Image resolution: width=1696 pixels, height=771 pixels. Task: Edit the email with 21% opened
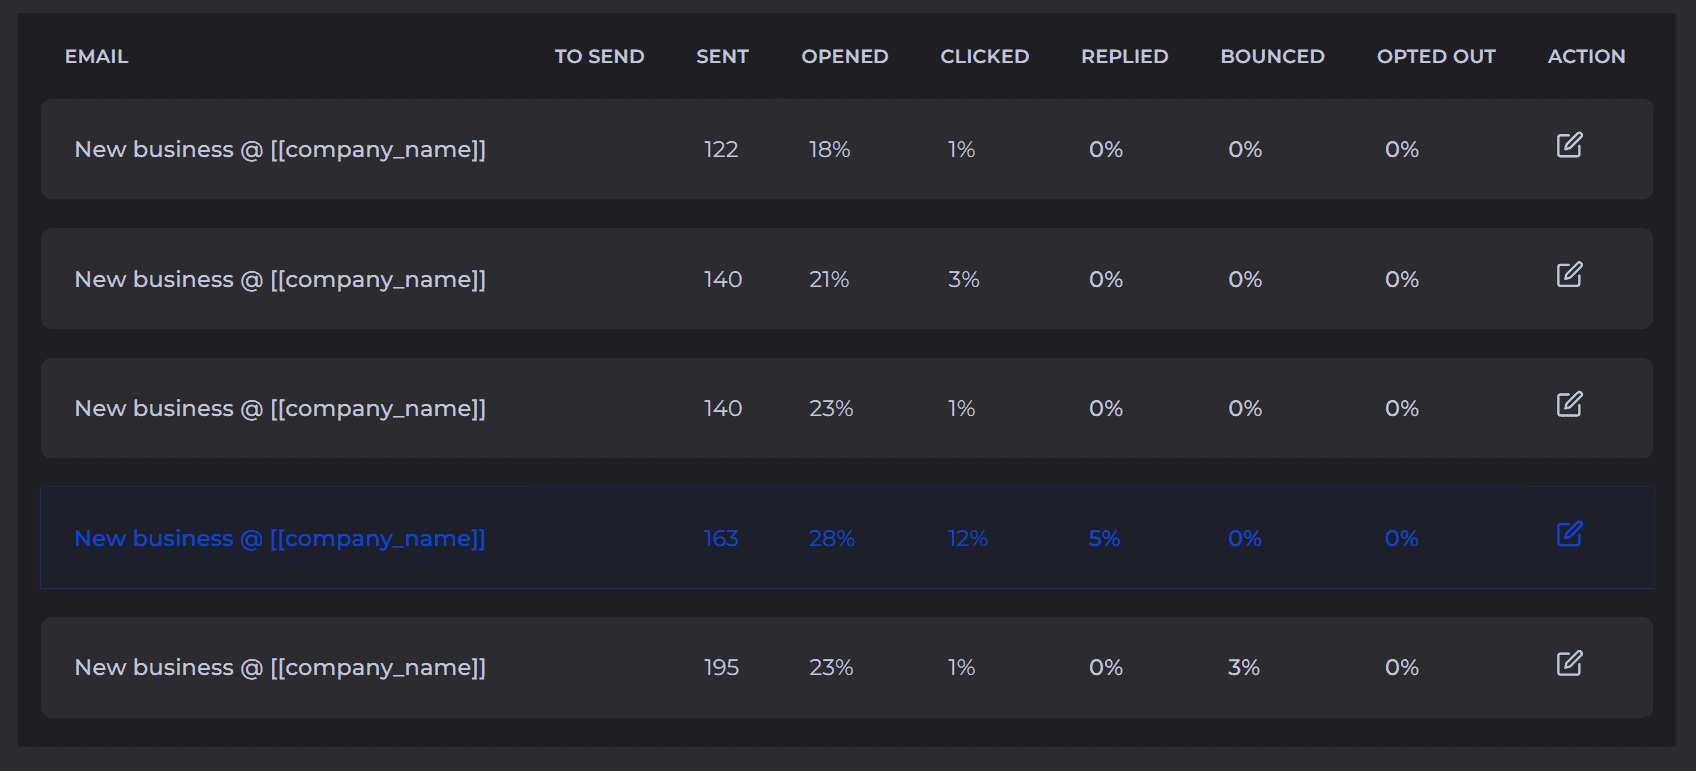tap(1569, 275)
